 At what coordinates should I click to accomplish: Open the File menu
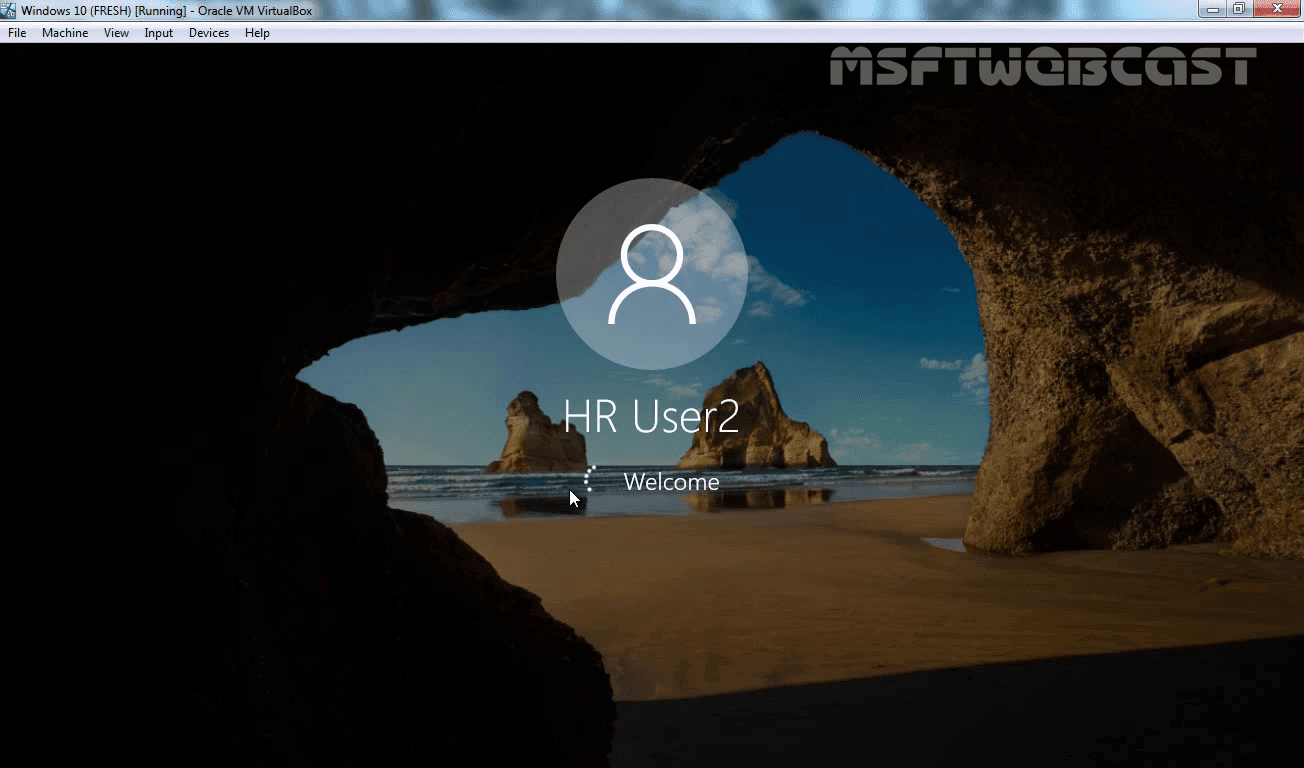pyautogui.click(x=17, y=33)
